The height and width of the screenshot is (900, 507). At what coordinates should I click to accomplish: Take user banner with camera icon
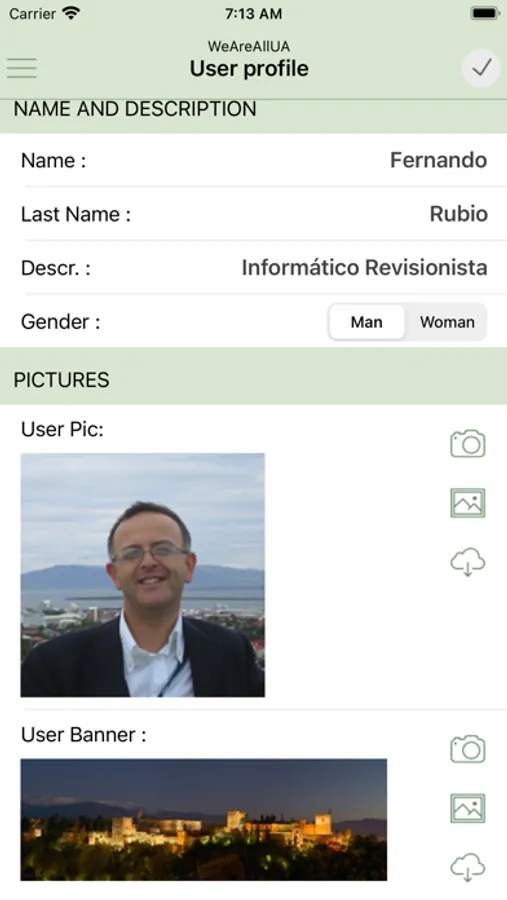point(467,749)
